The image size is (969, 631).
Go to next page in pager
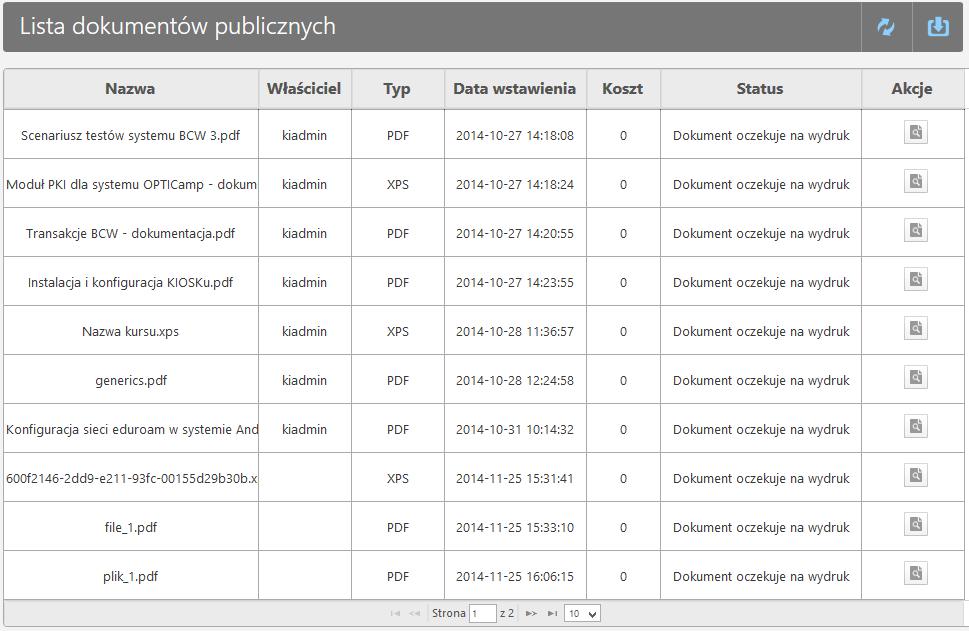point(531,614)
